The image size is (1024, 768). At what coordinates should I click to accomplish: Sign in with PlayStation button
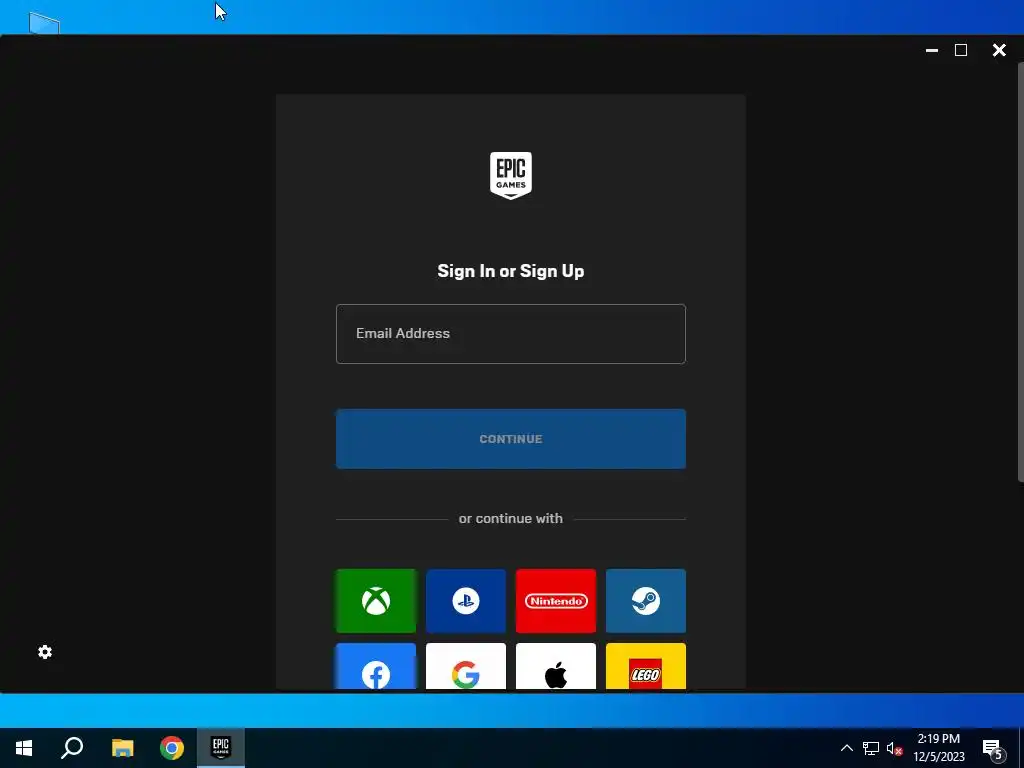[x=466, y=601]
